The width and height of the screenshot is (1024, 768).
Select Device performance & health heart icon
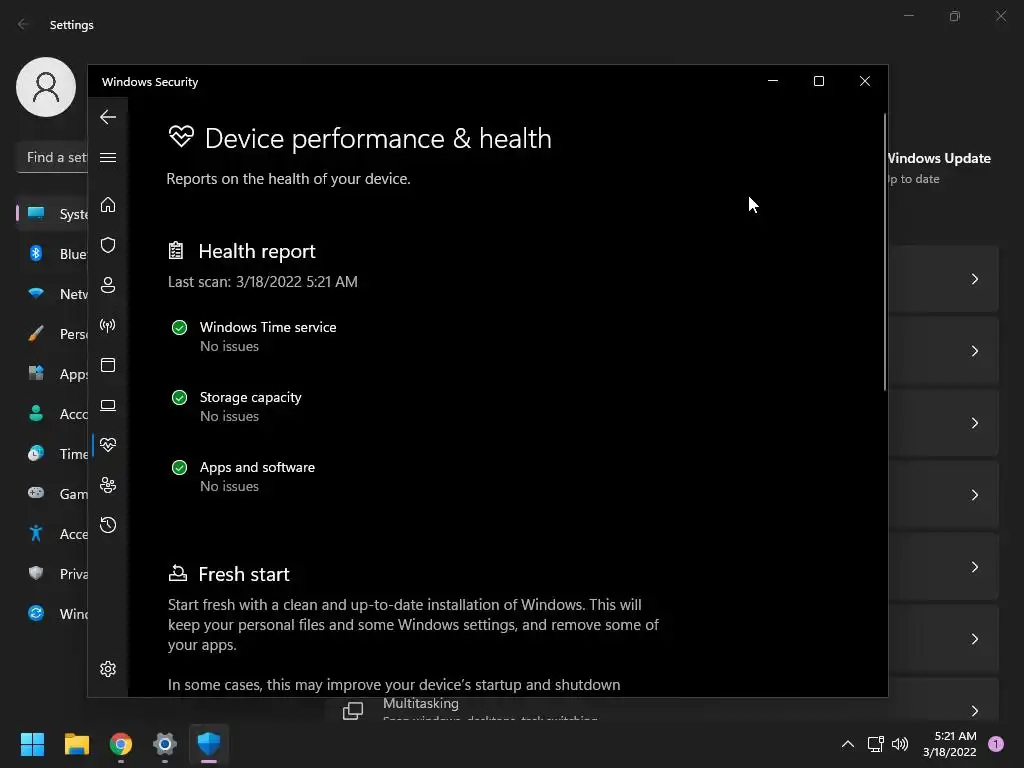click(108, 445)
